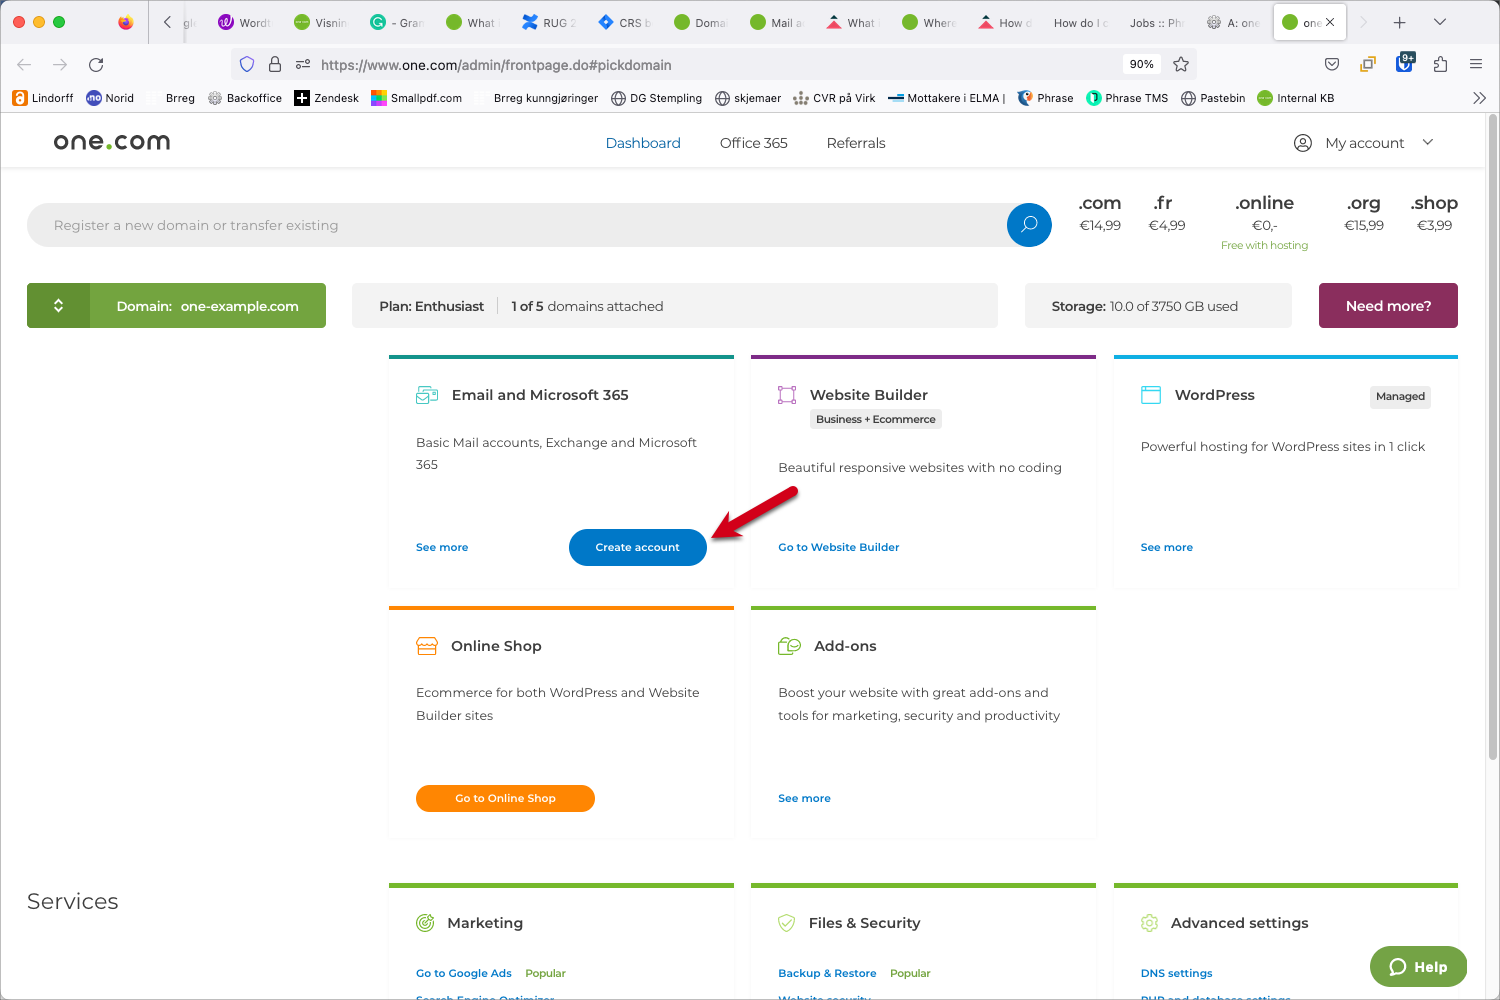Click the blue domain search magnifier button
Viewport: 1500px width, 1000px height.
(x=1029, y=225)
